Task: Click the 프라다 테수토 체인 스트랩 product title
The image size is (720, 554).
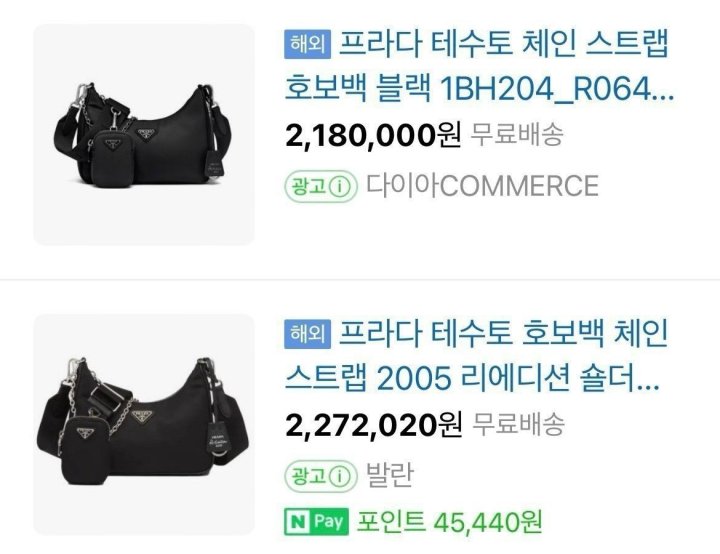Action: point(504,45)
